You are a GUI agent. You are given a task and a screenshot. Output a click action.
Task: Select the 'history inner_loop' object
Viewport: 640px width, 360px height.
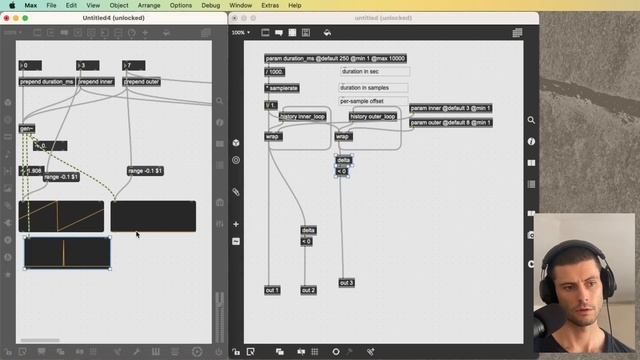302,117
